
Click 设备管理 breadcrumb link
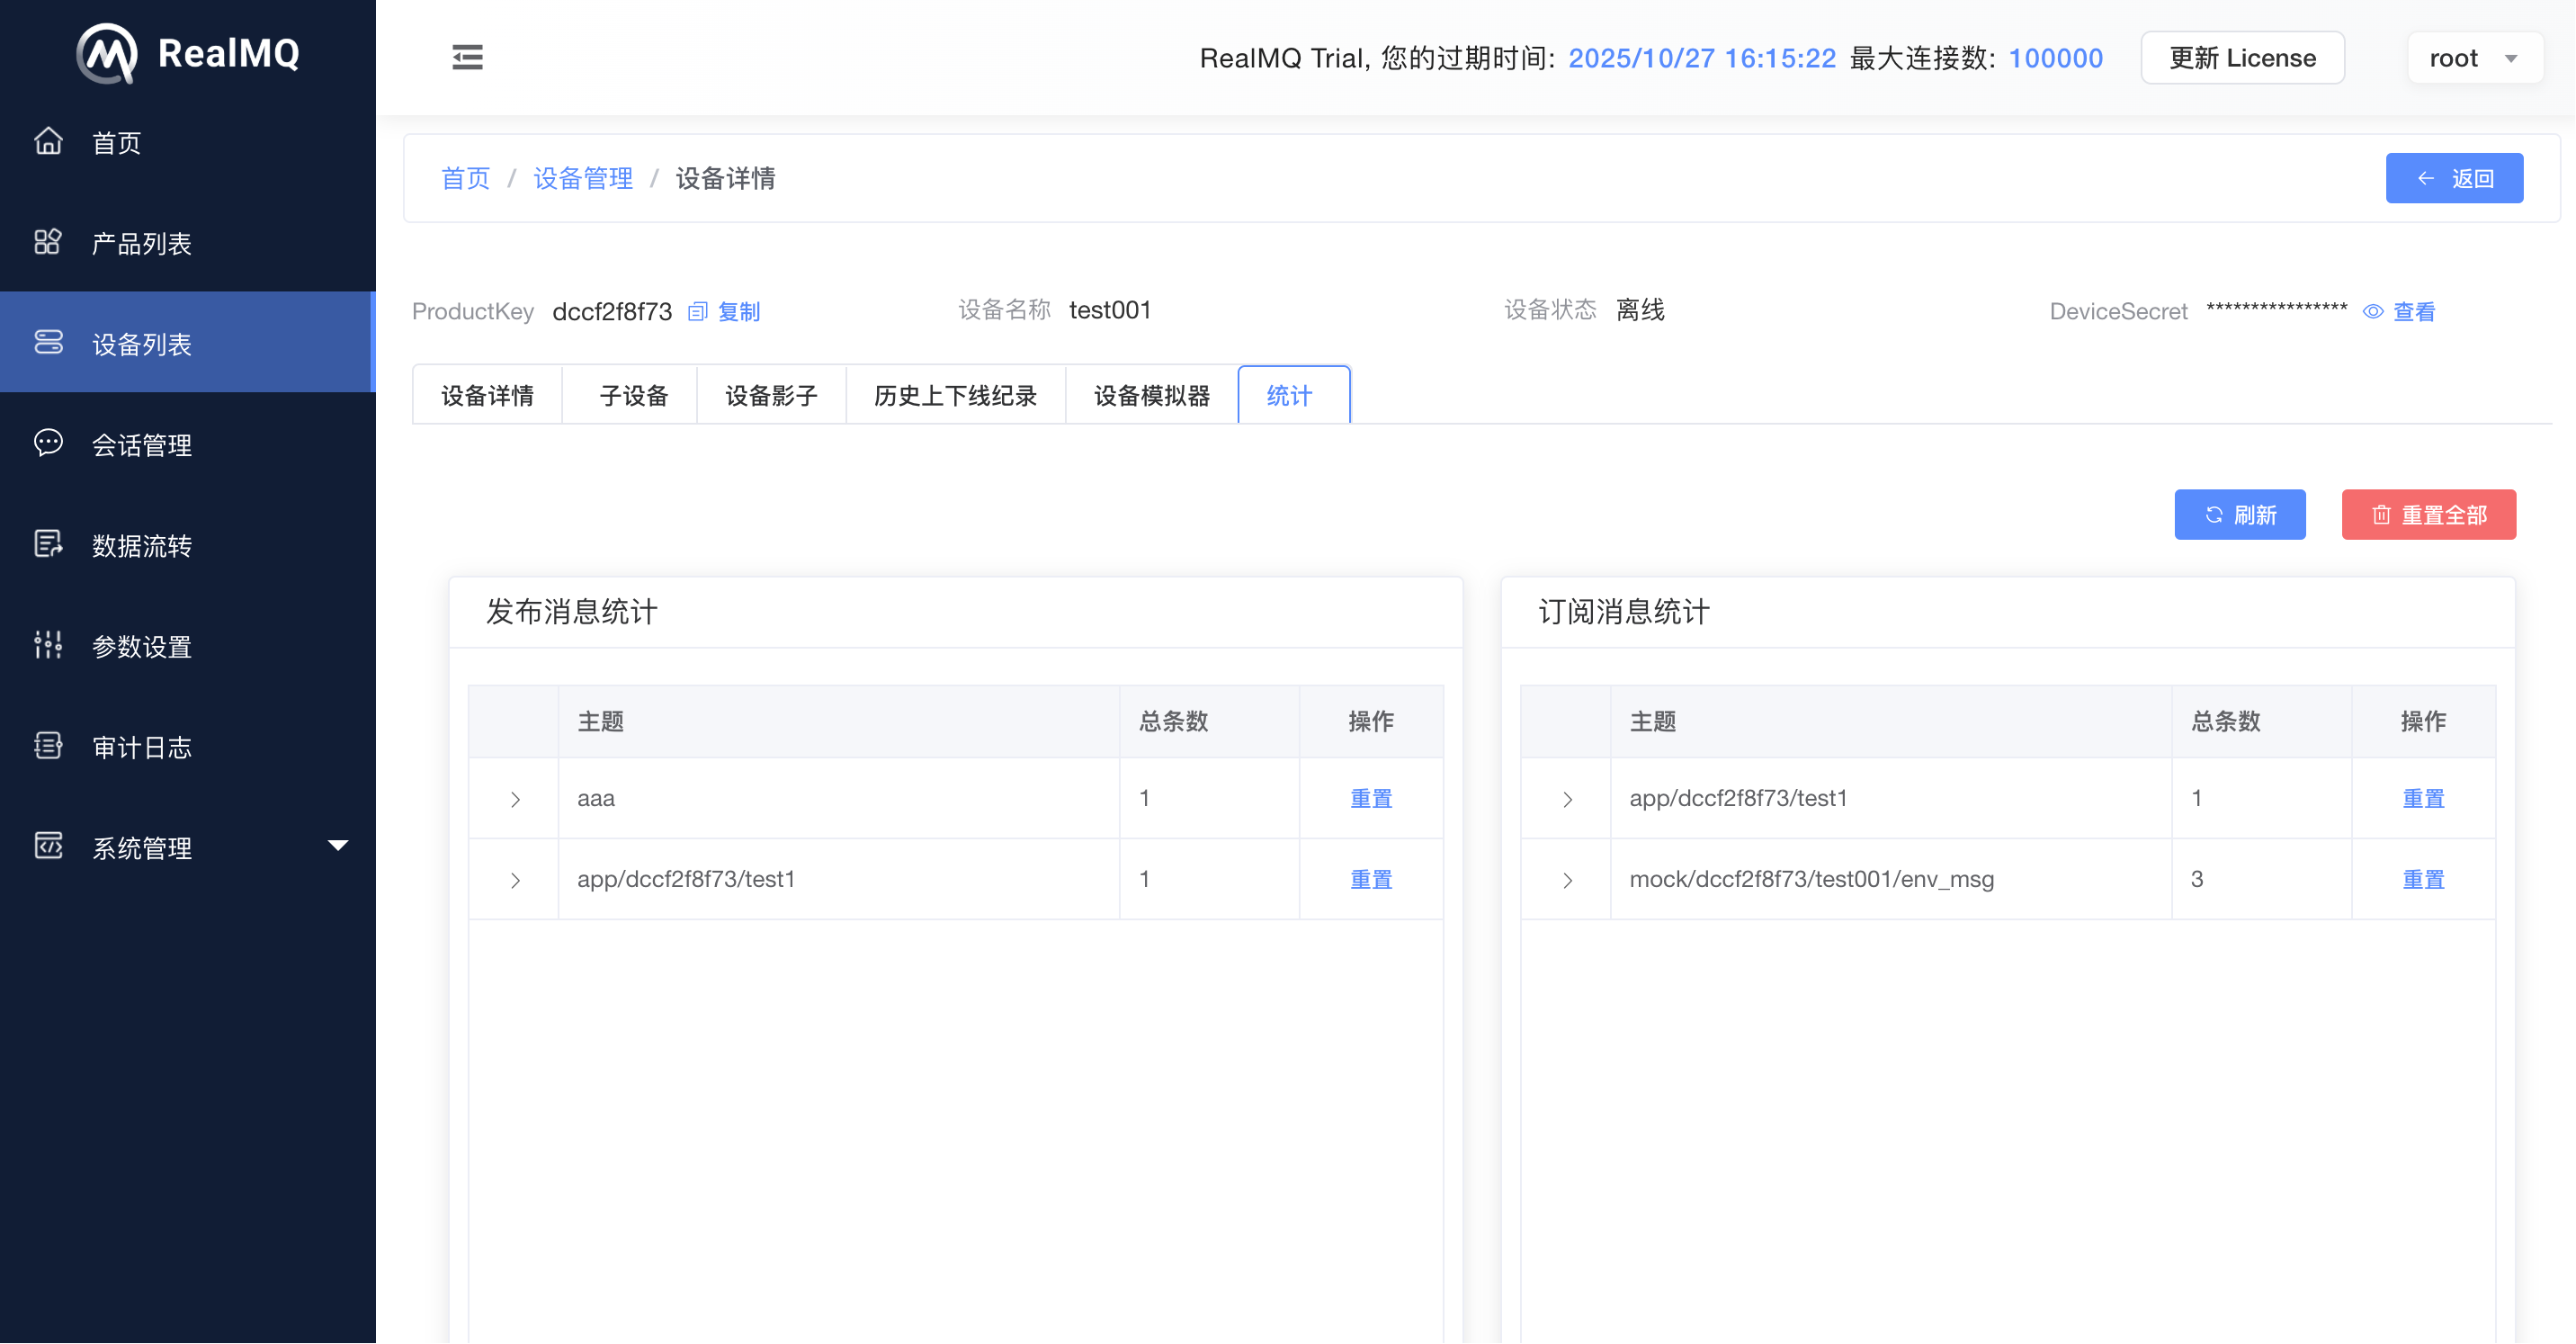(x=583, y=178)
